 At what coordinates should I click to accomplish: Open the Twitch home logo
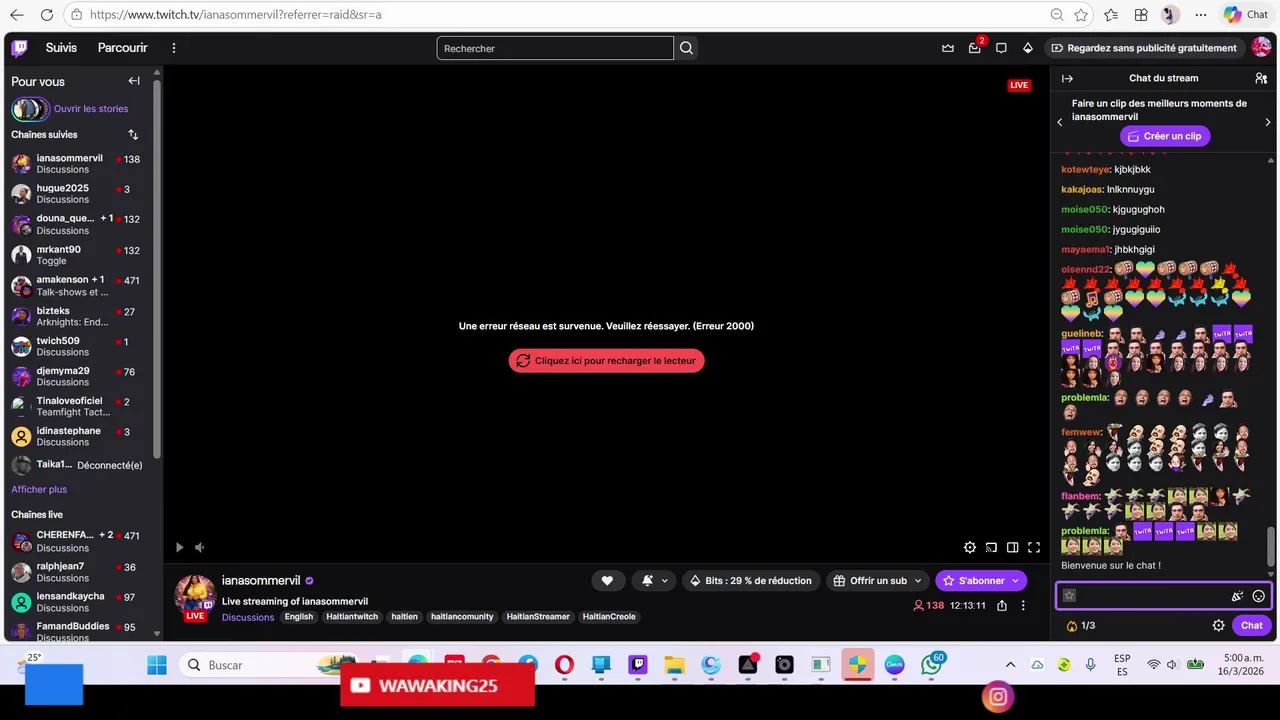pyautogui.click(x=20, y=48)
